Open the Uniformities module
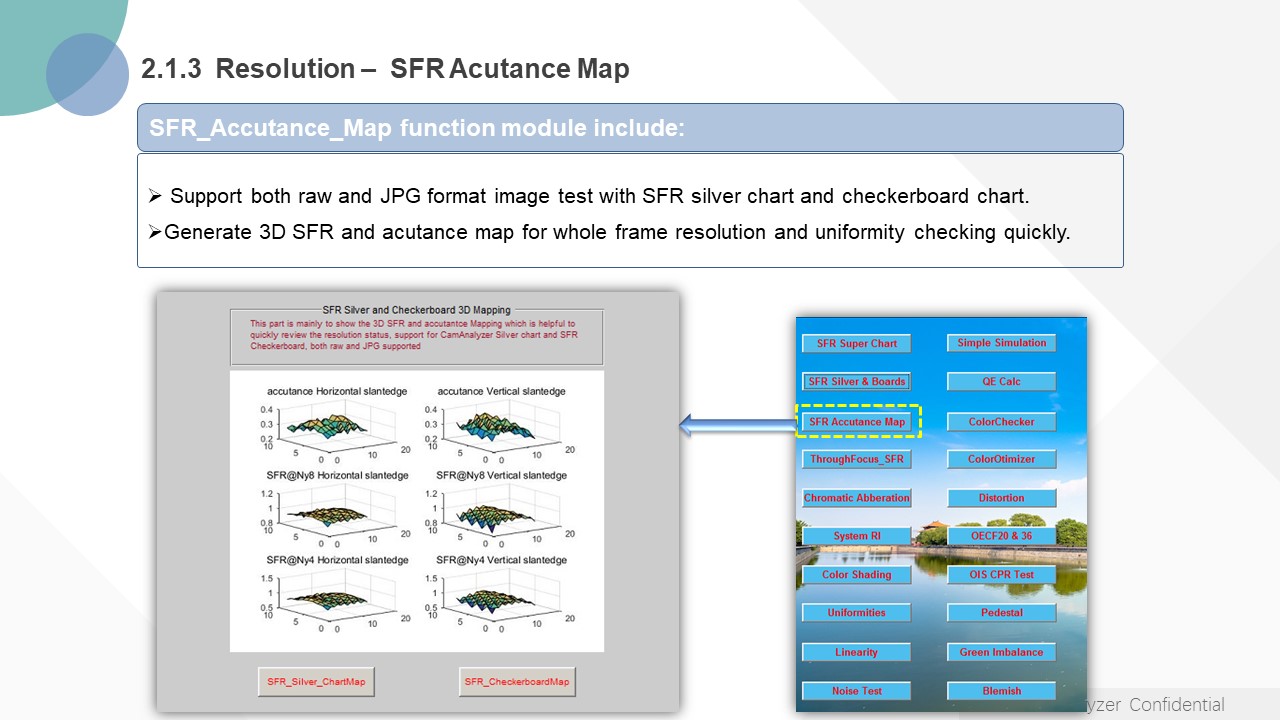The height and width of the screenshot is (720, 1280). tap(857, 613)
